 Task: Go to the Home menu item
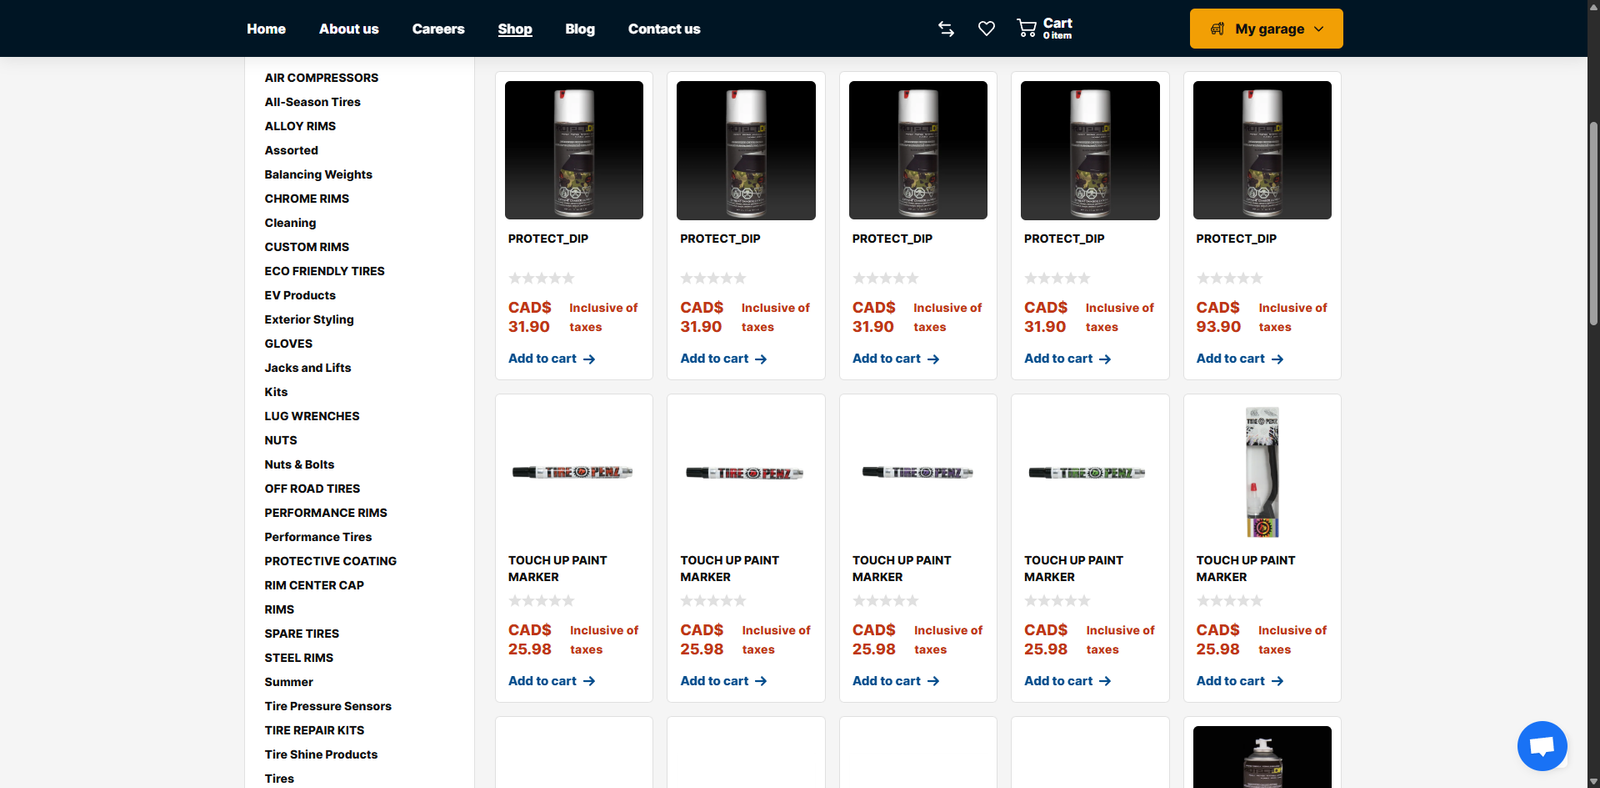point(266,29)
